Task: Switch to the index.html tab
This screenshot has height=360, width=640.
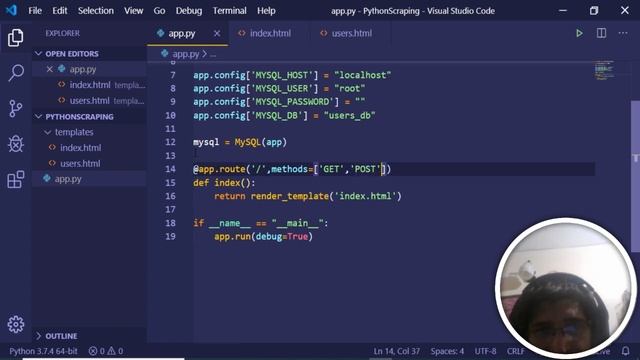Action: (x=270, y=33)
